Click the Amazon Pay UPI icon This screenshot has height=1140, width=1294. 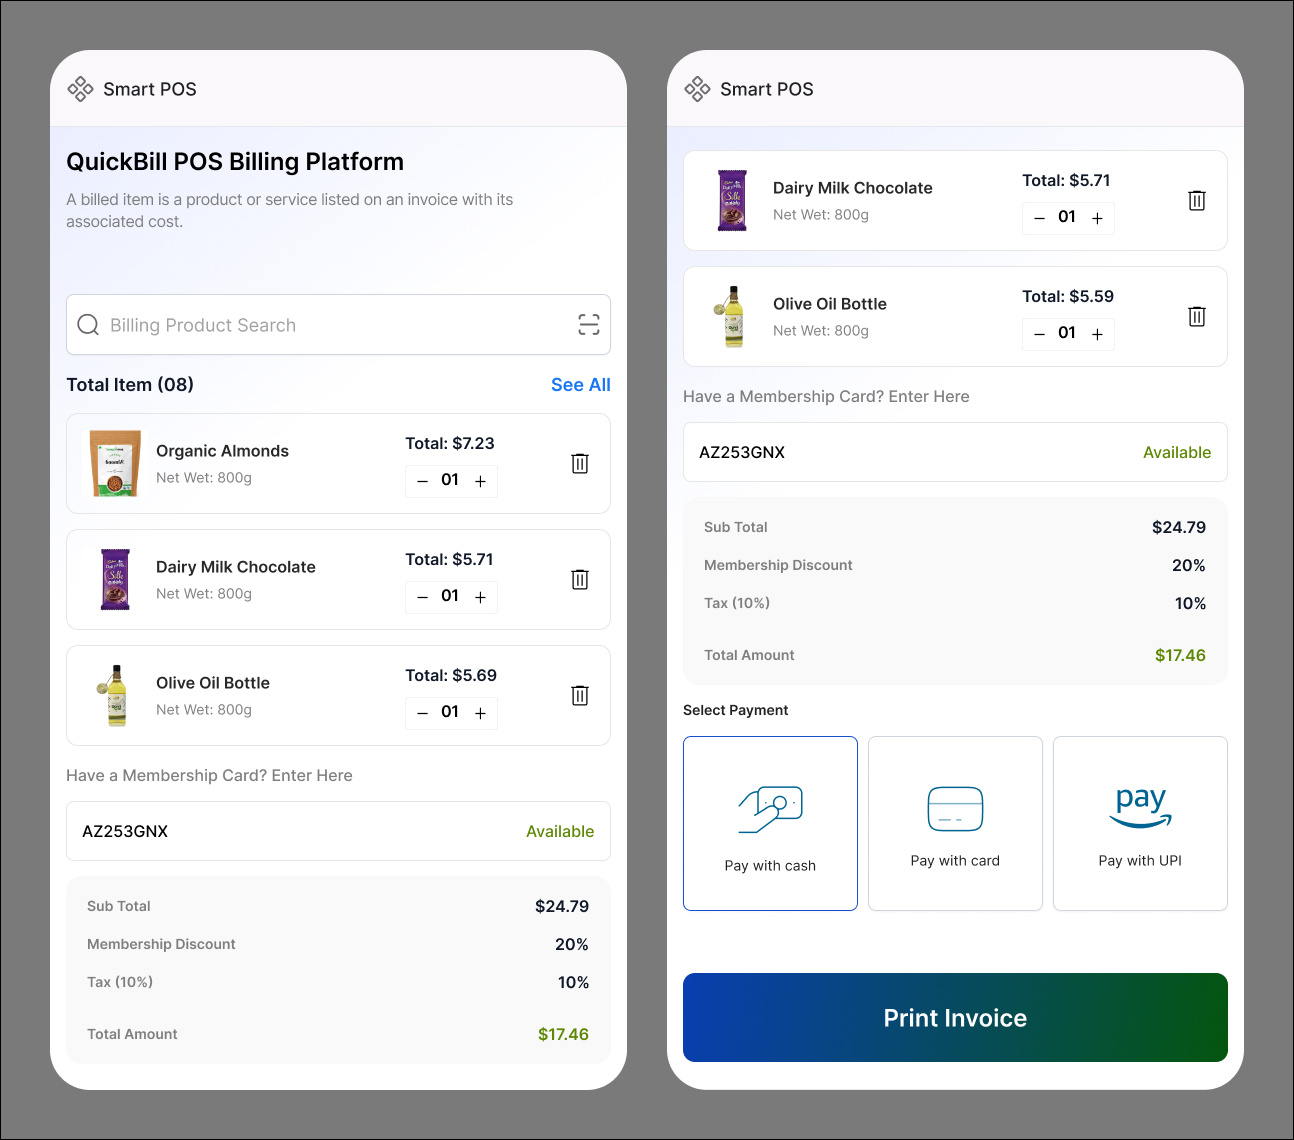point(1140,808)
